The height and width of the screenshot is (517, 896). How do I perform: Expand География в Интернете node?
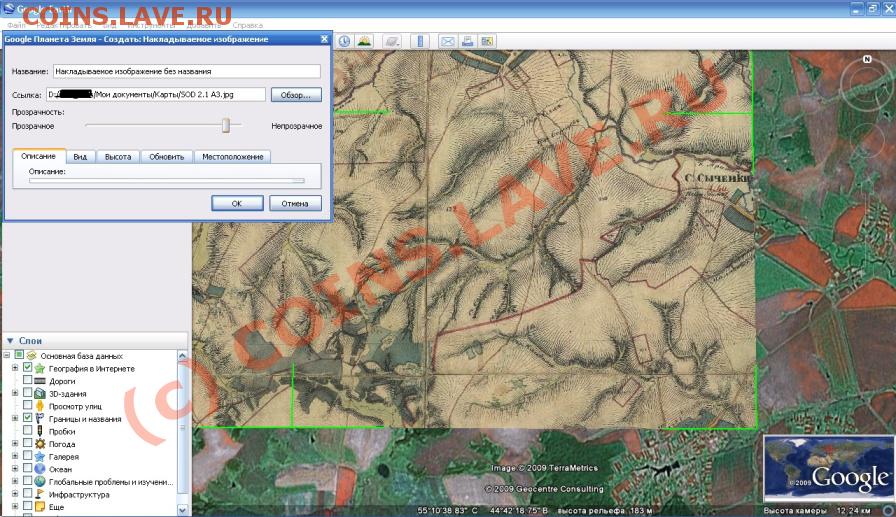tap(15, 368)
